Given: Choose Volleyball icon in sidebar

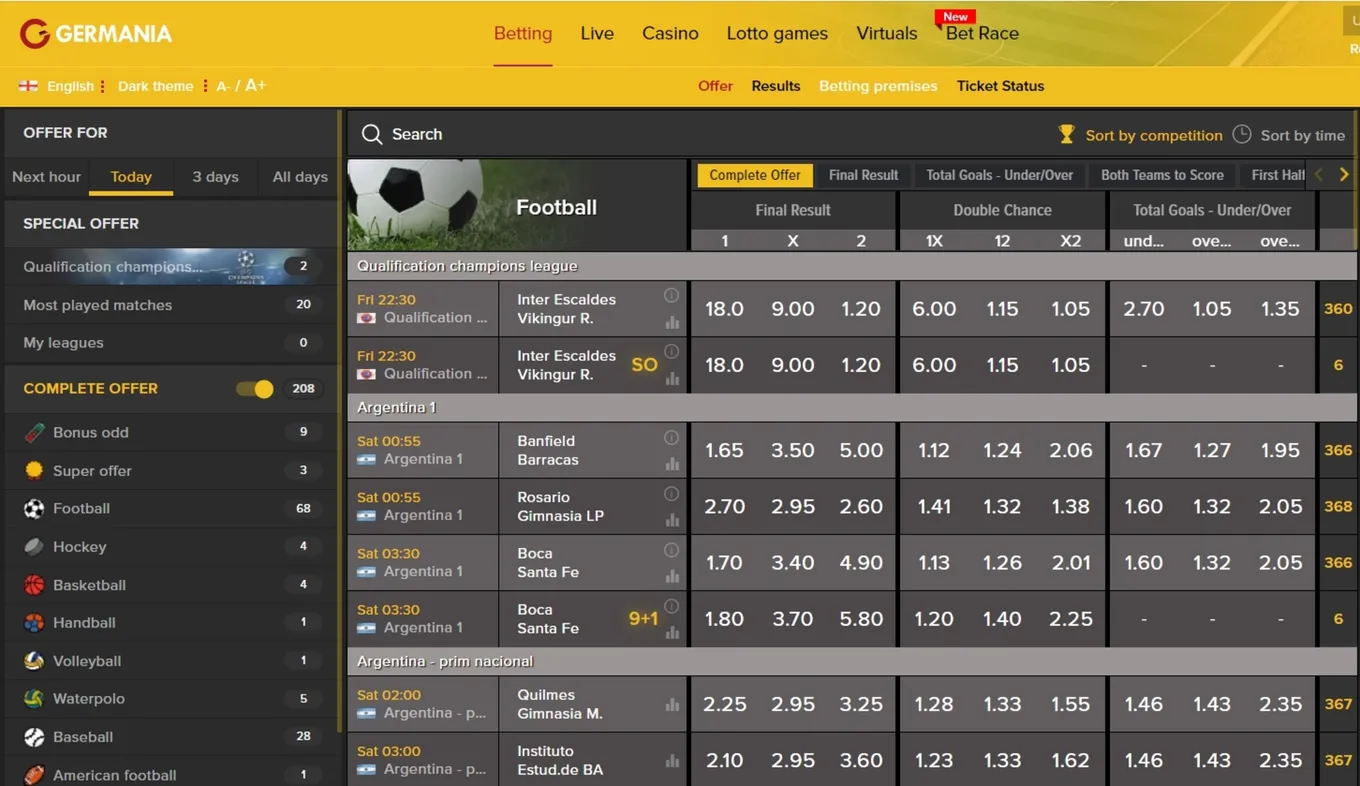Looking at the screenshot, I should tap(34, 661).
